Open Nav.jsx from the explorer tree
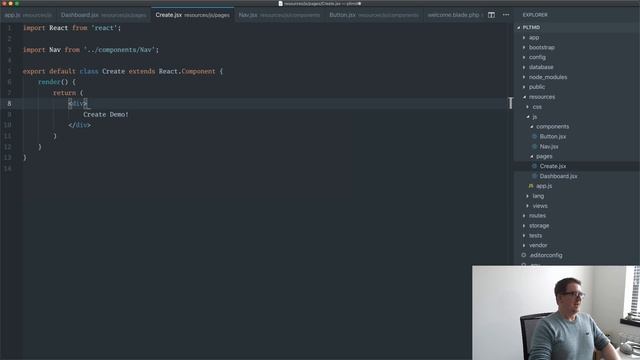The height and width of the screenshot is (360, 640). [549, 146]
